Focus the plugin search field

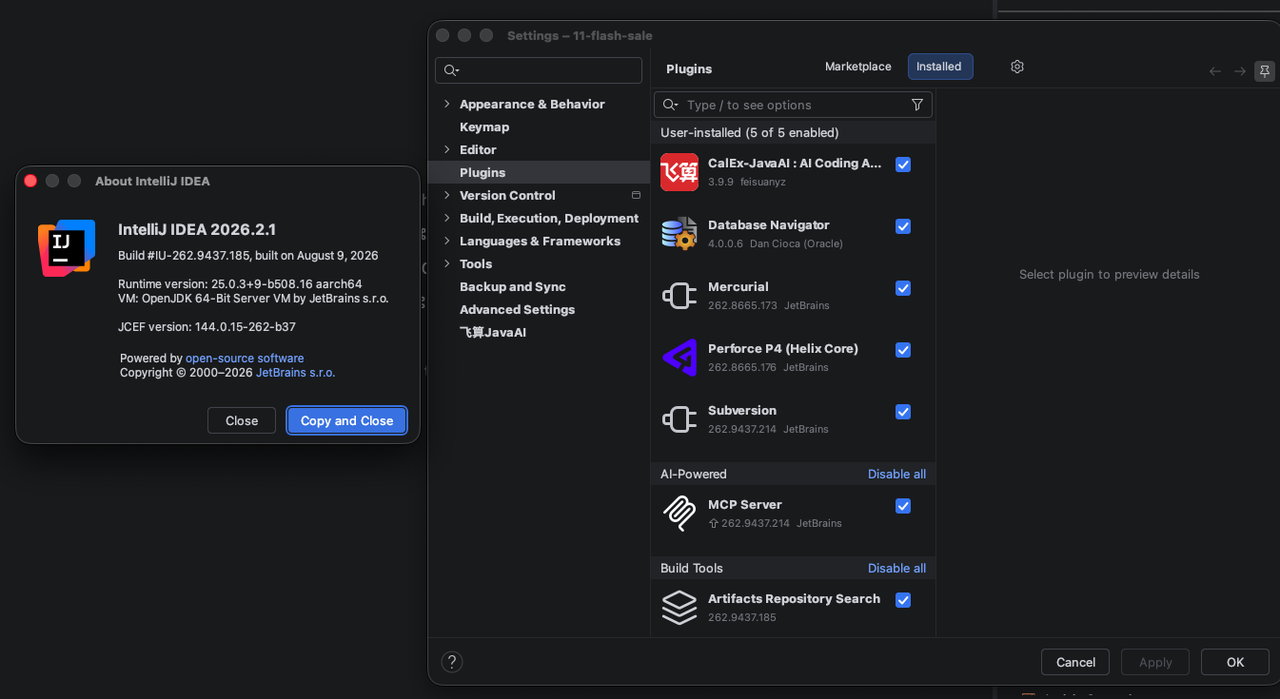coord(793,105)
